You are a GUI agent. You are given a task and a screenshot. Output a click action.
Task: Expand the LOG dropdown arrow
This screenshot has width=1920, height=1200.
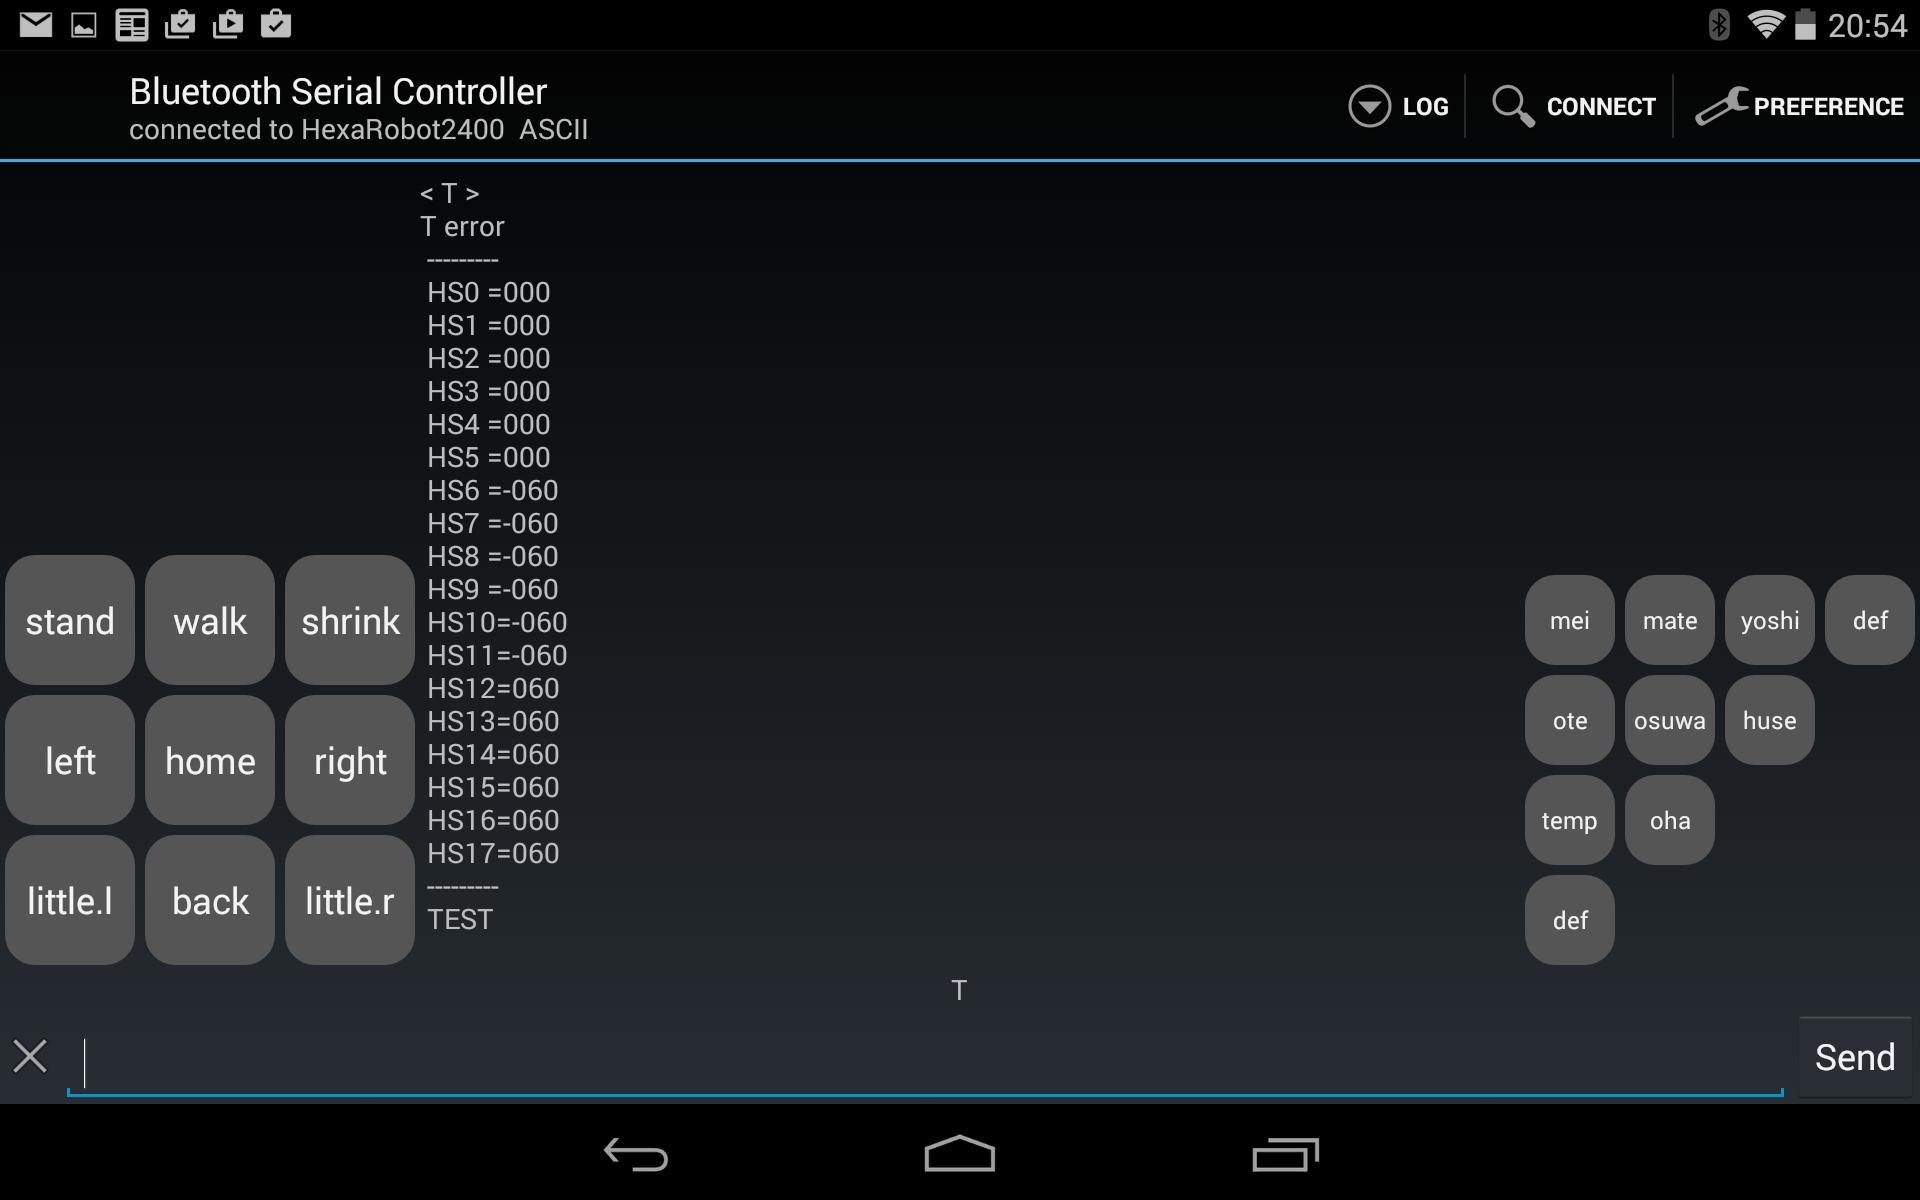[x=1368, y=106]
